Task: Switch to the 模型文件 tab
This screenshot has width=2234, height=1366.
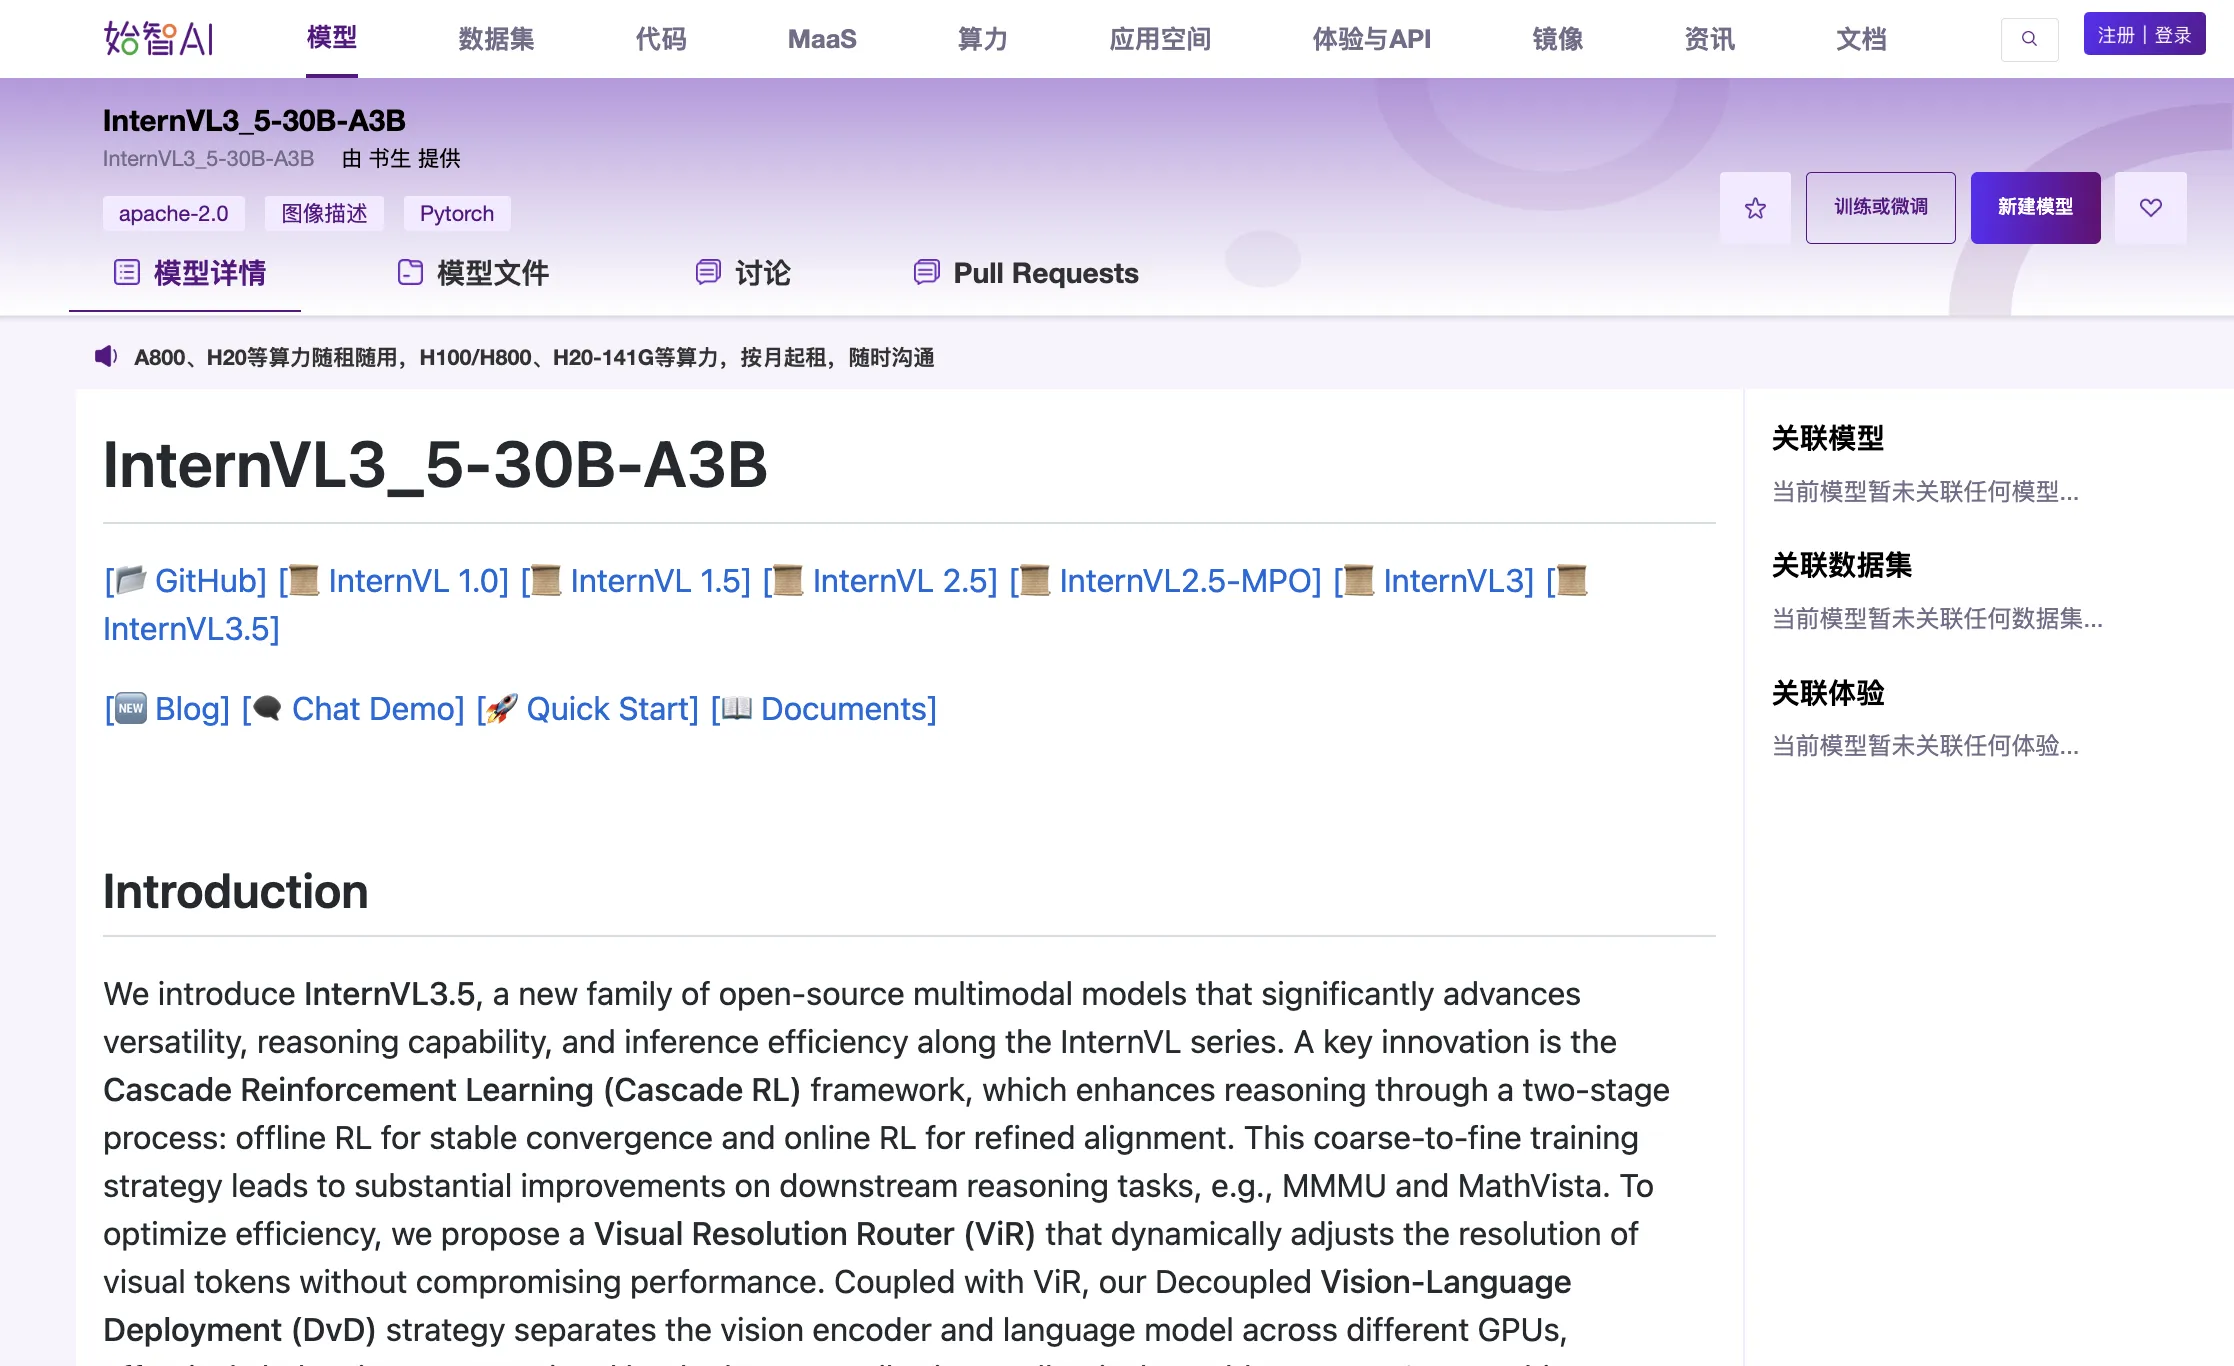Action: pyautogui.click(x=492, y=273)
